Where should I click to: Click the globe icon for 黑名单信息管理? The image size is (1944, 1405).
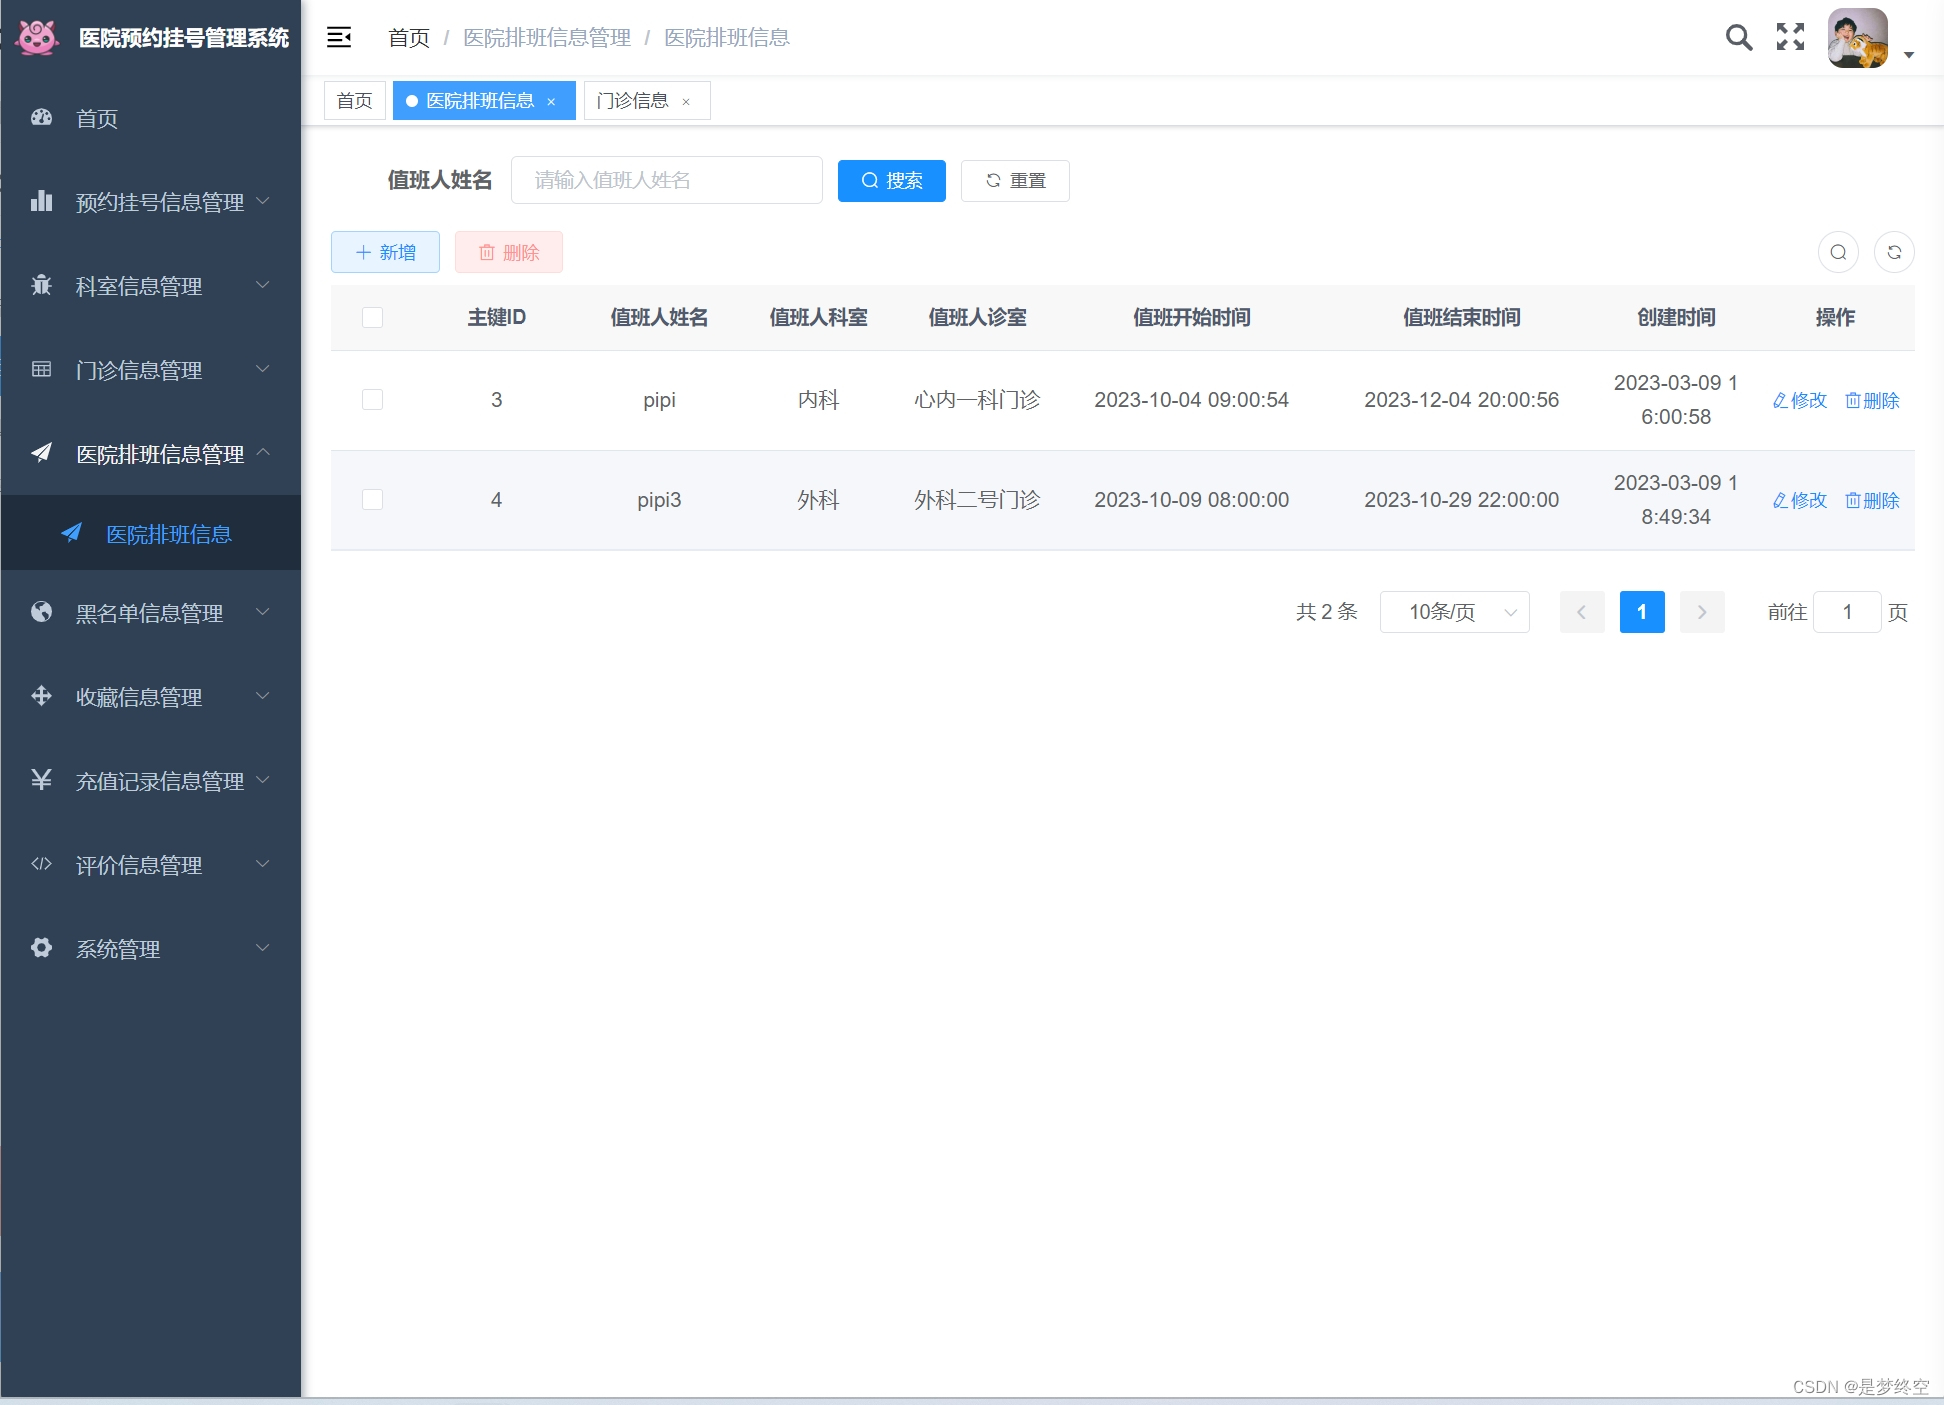(x=41, y=611)
